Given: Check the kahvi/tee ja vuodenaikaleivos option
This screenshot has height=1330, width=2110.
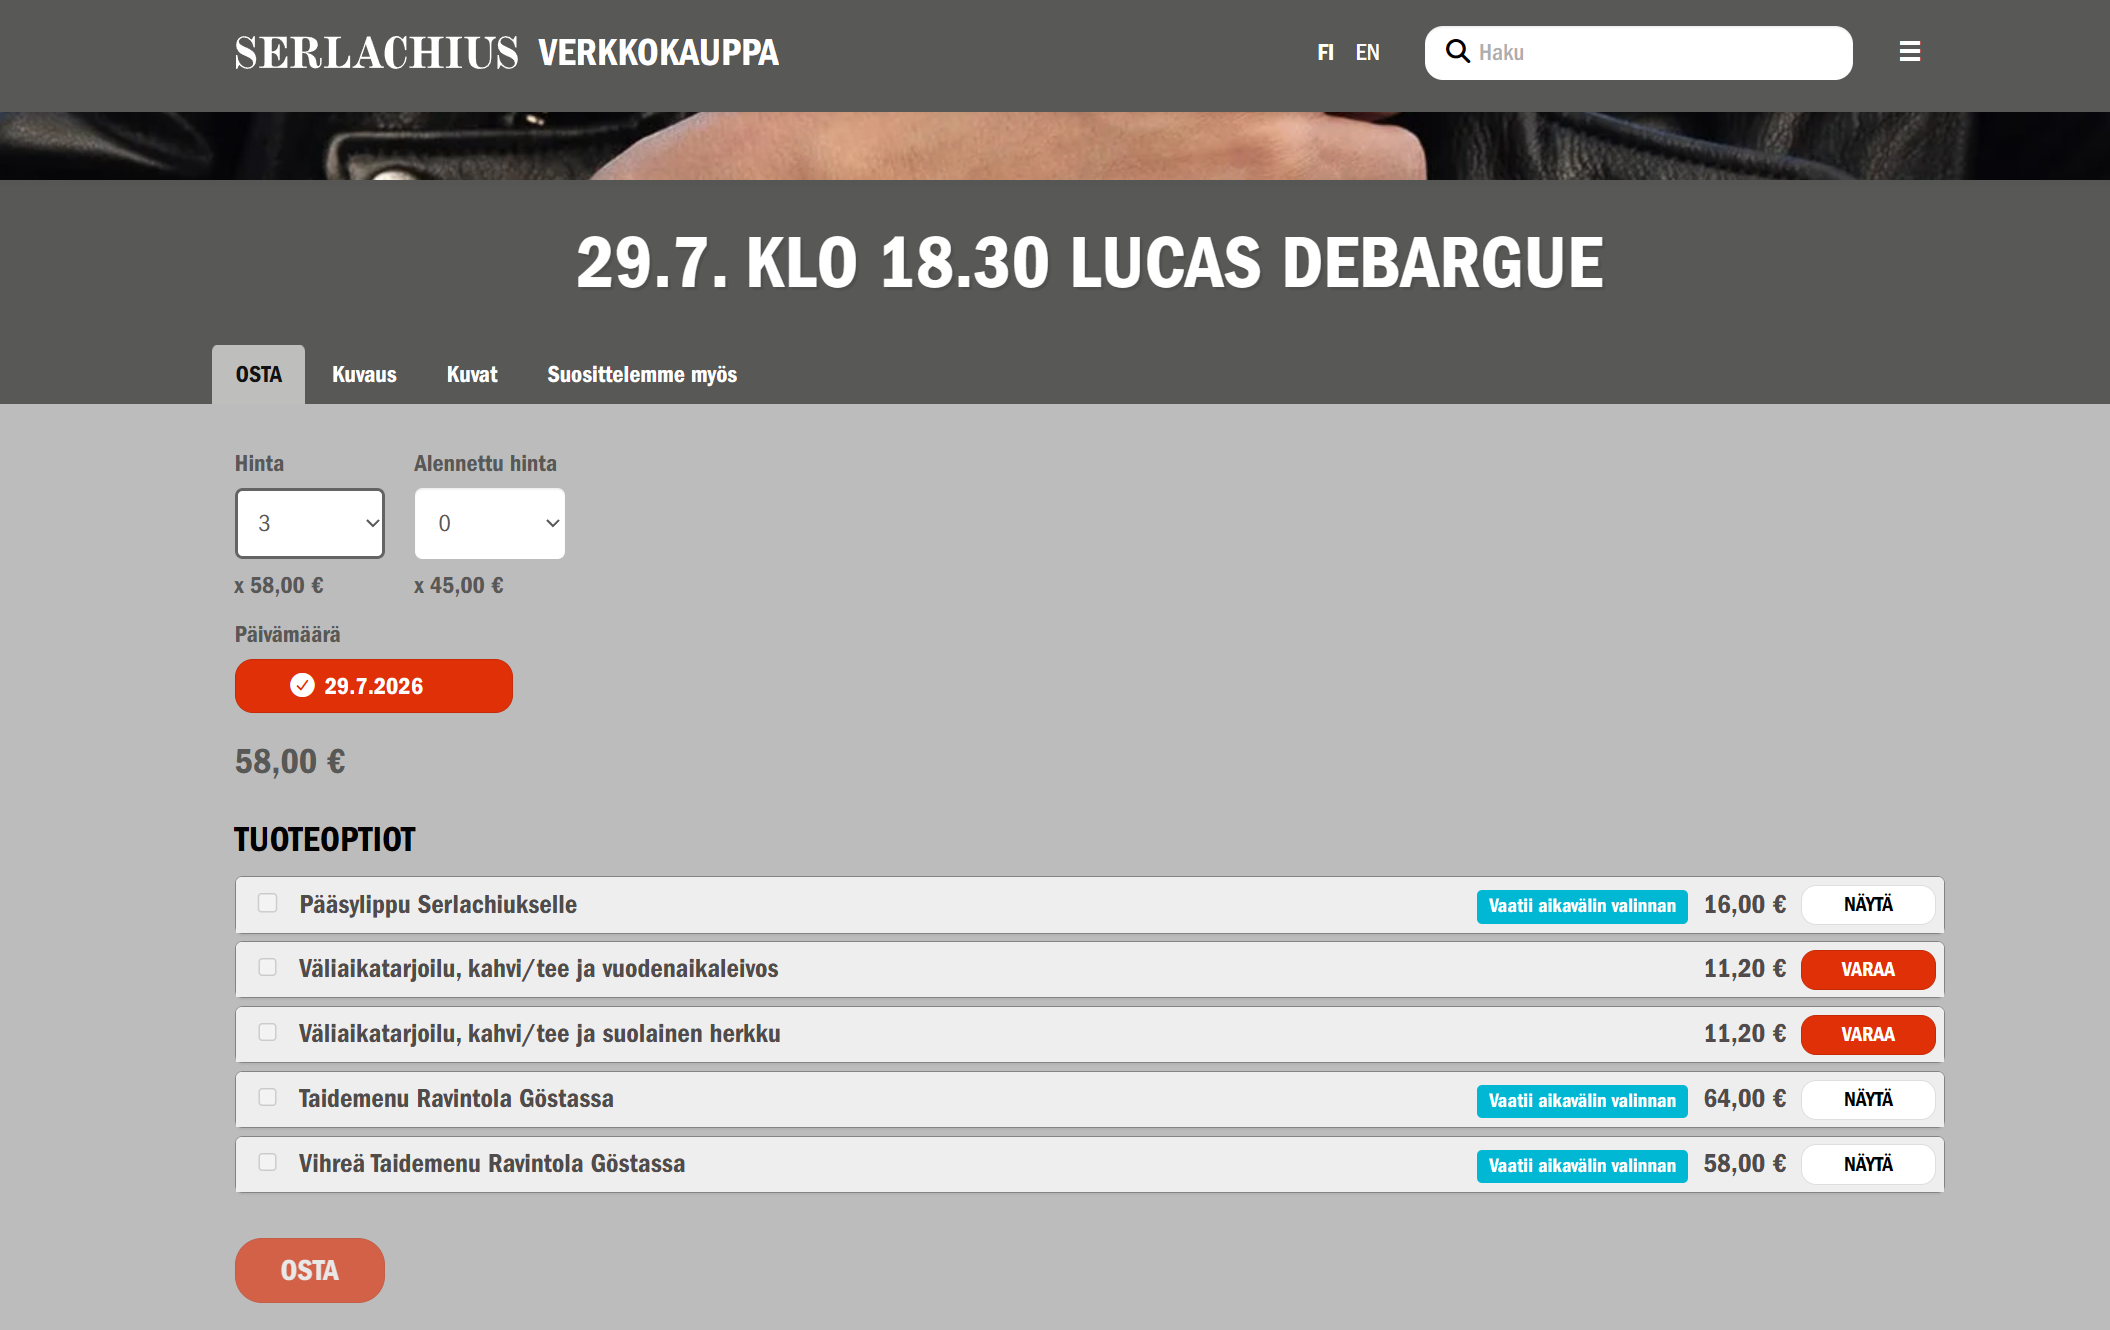Looking at the screenshot, I should coord(267,967).
